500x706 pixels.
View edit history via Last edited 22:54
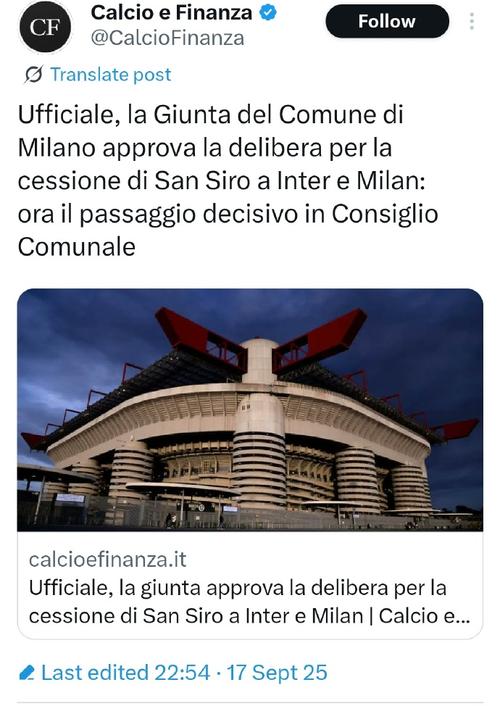[x=125, y=673]
